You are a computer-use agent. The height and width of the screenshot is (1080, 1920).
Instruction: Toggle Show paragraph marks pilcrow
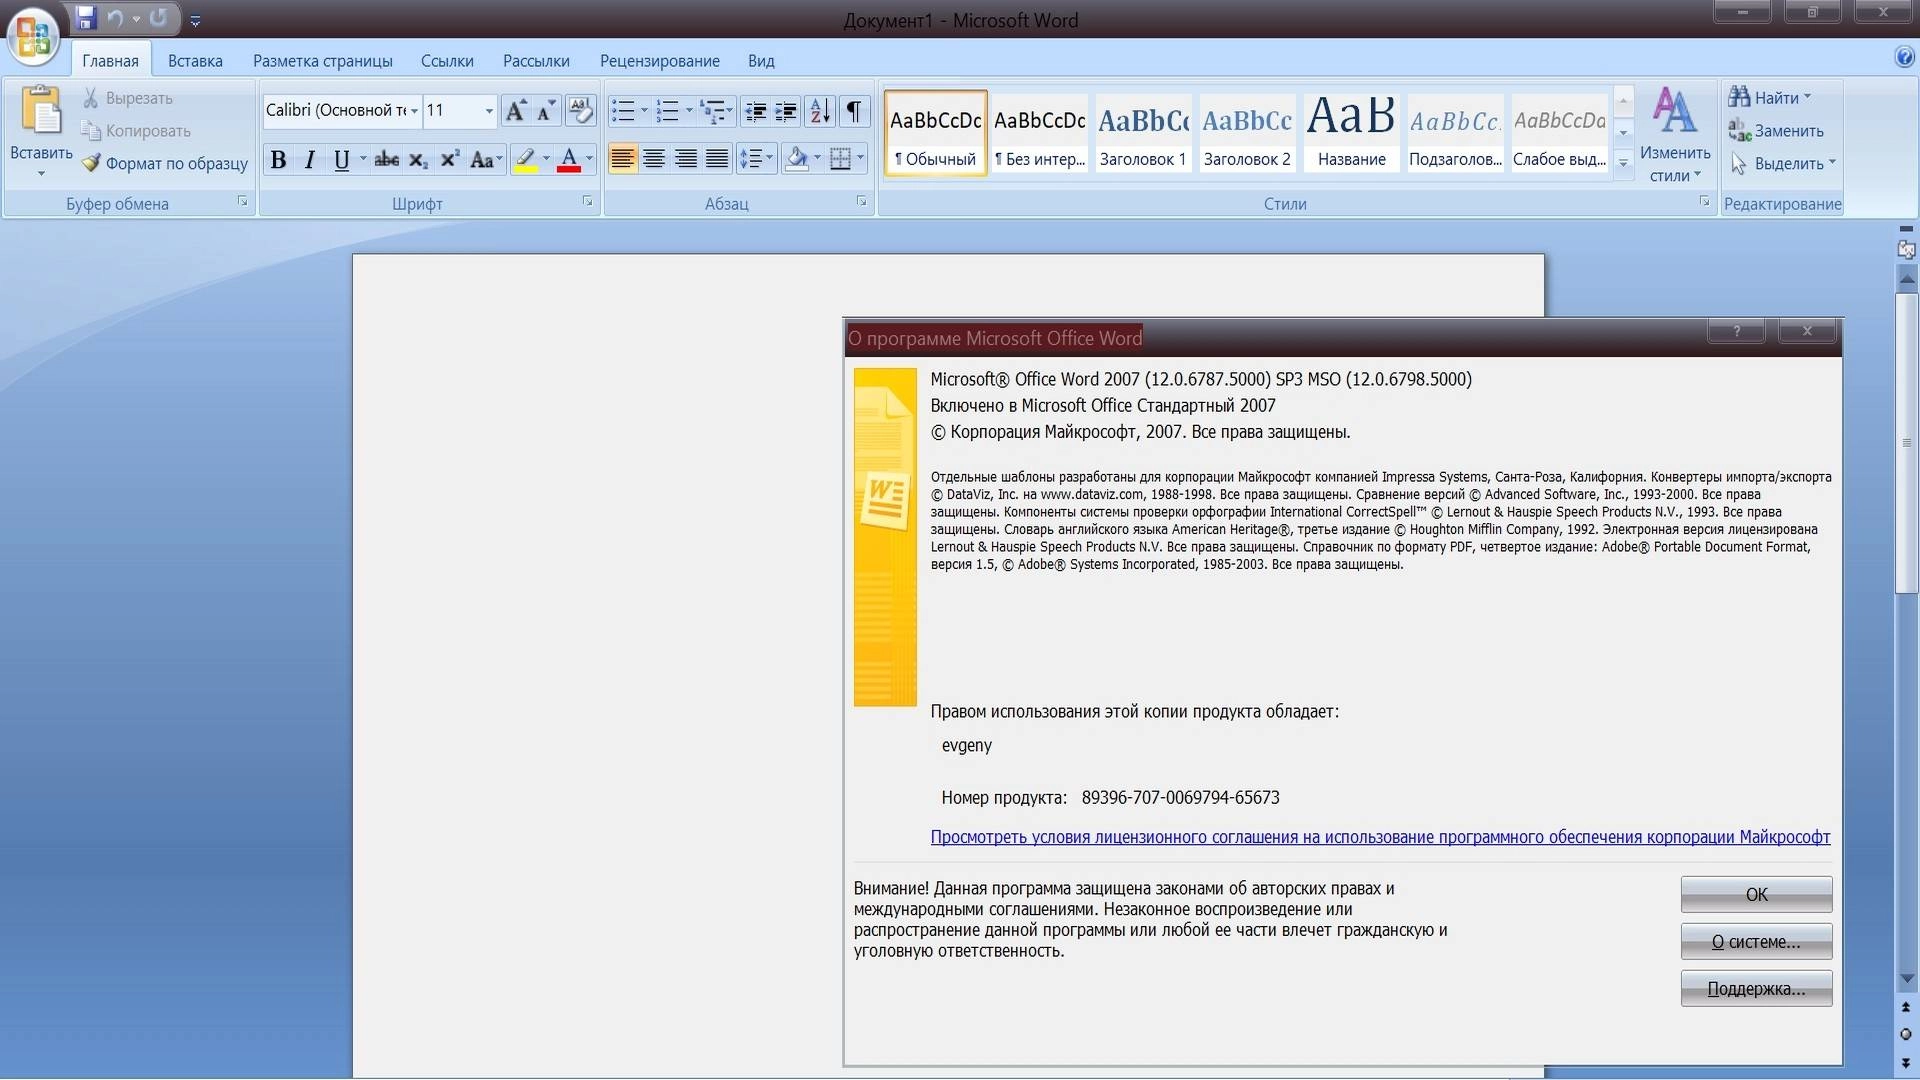click(x=853, y=110)
